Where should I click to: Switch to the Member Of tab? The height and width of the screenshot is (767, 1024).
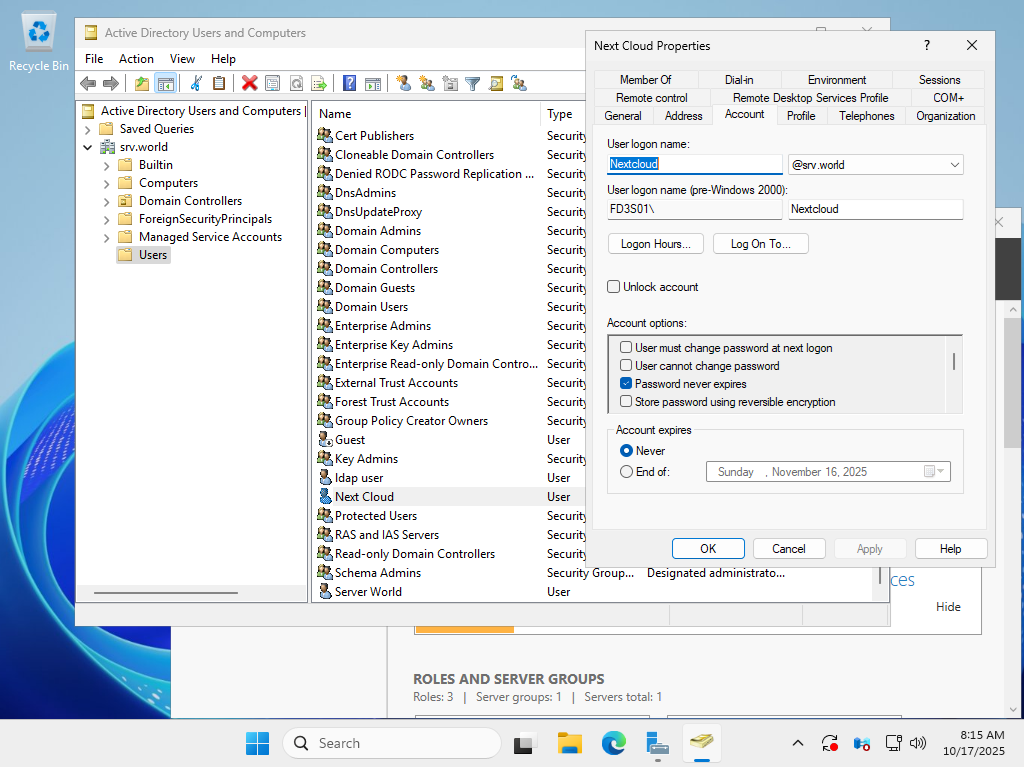pyautogui.click(x=645, y=80)
